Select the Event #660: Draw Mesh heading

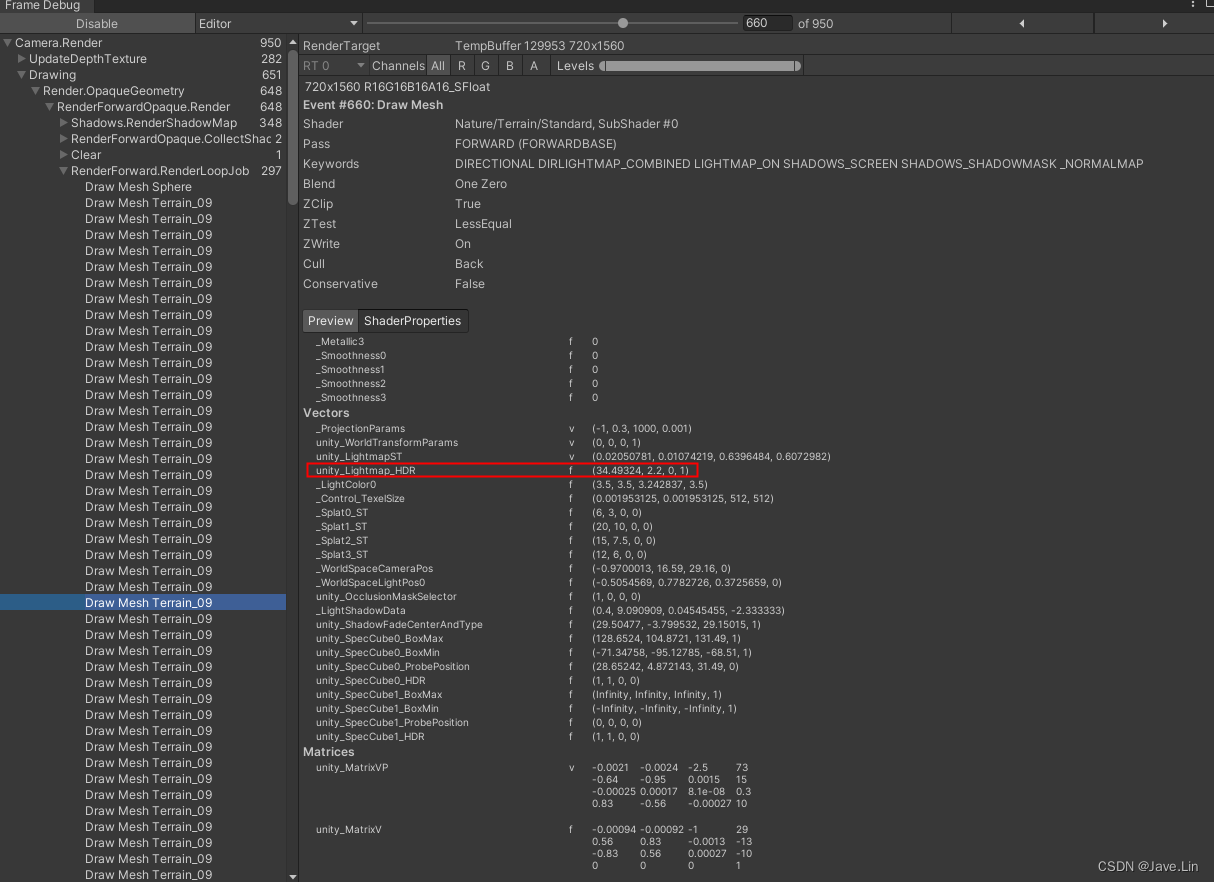click(x=373, y=105)
